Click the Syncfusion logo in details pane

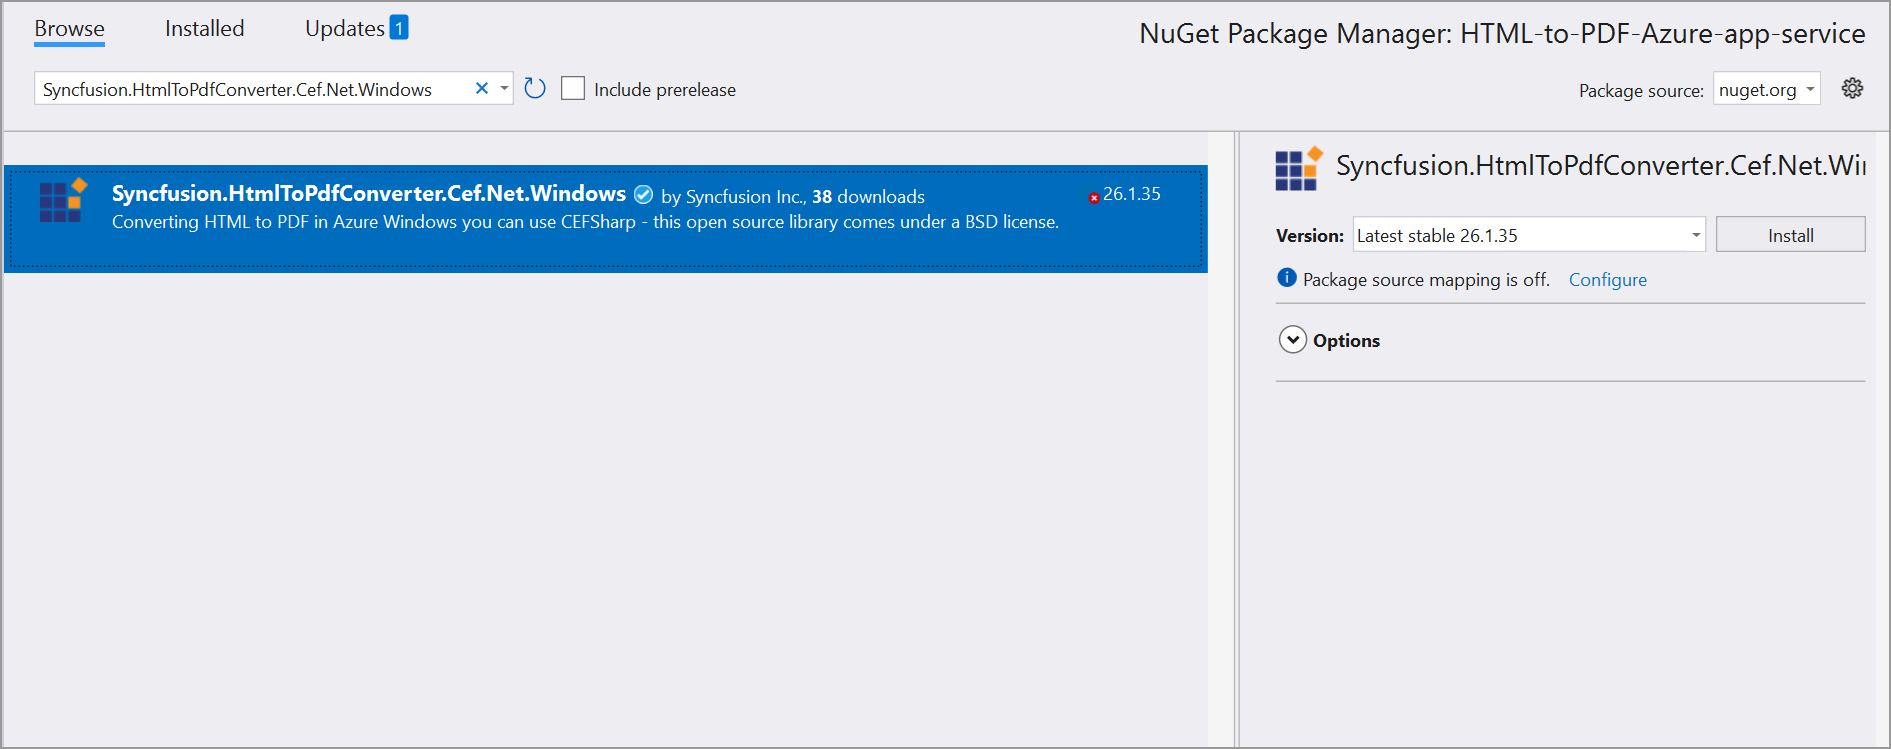[x=1299, y=168]
